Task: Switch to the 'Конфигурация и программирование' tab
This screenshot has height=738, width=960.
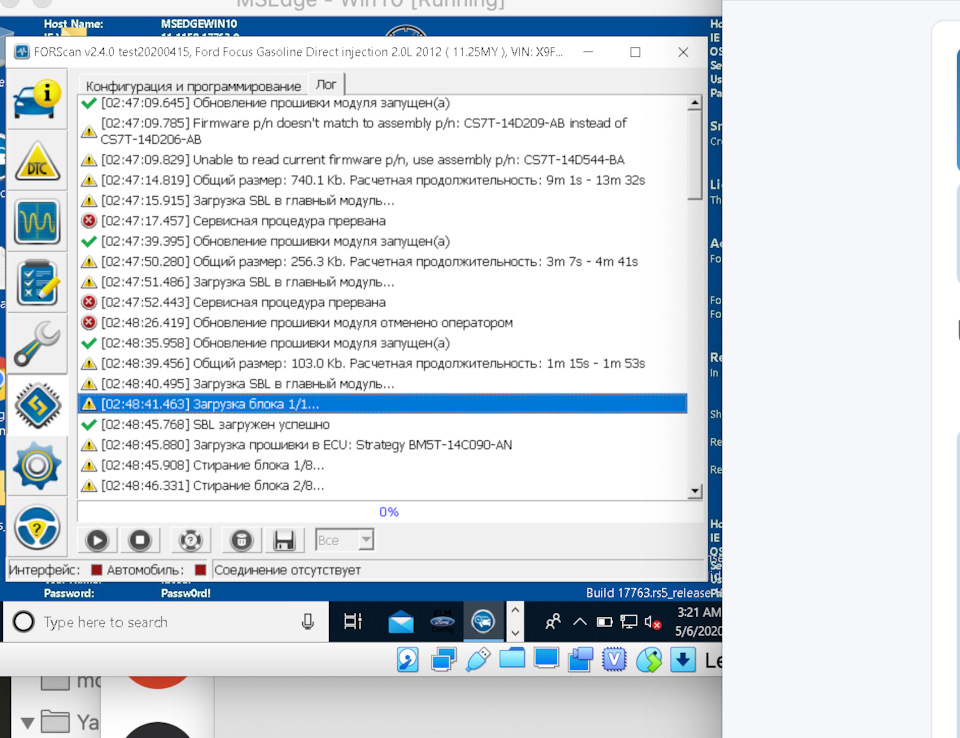Action: click(193, 86)
